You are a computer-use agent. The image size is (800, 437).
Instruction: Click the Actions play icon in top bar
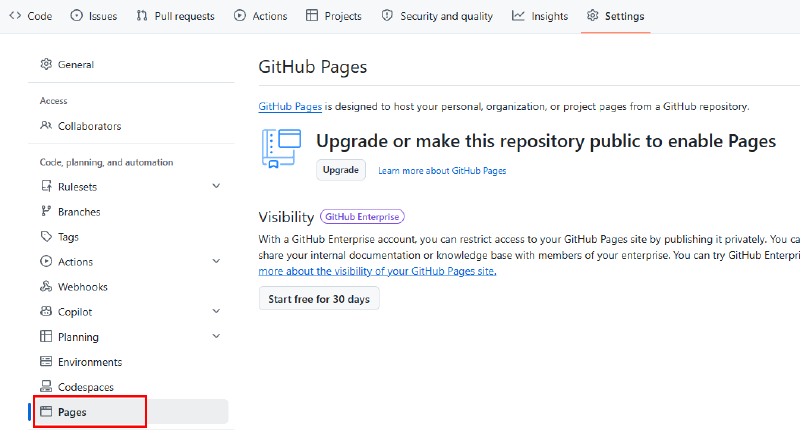click(x=240, y=16)
